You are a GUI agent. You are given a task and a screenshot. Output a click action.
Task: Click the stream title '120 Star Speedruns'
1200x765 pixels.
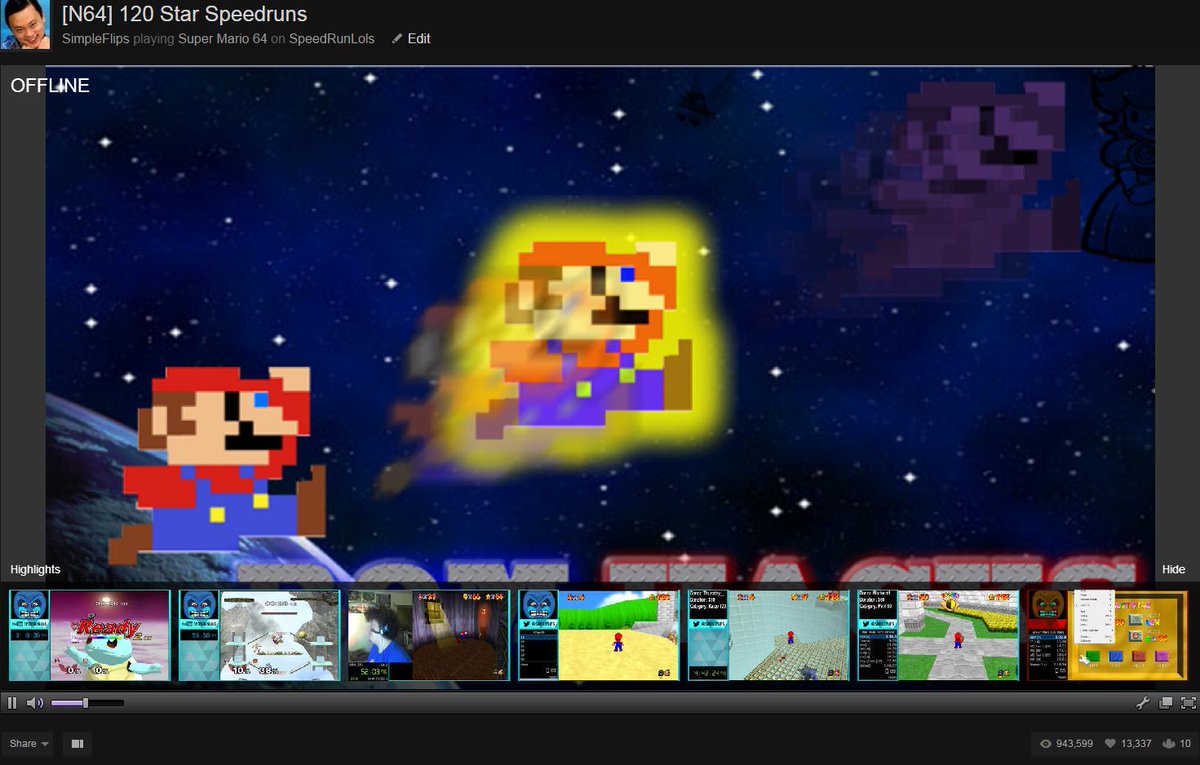coord(213,14)
